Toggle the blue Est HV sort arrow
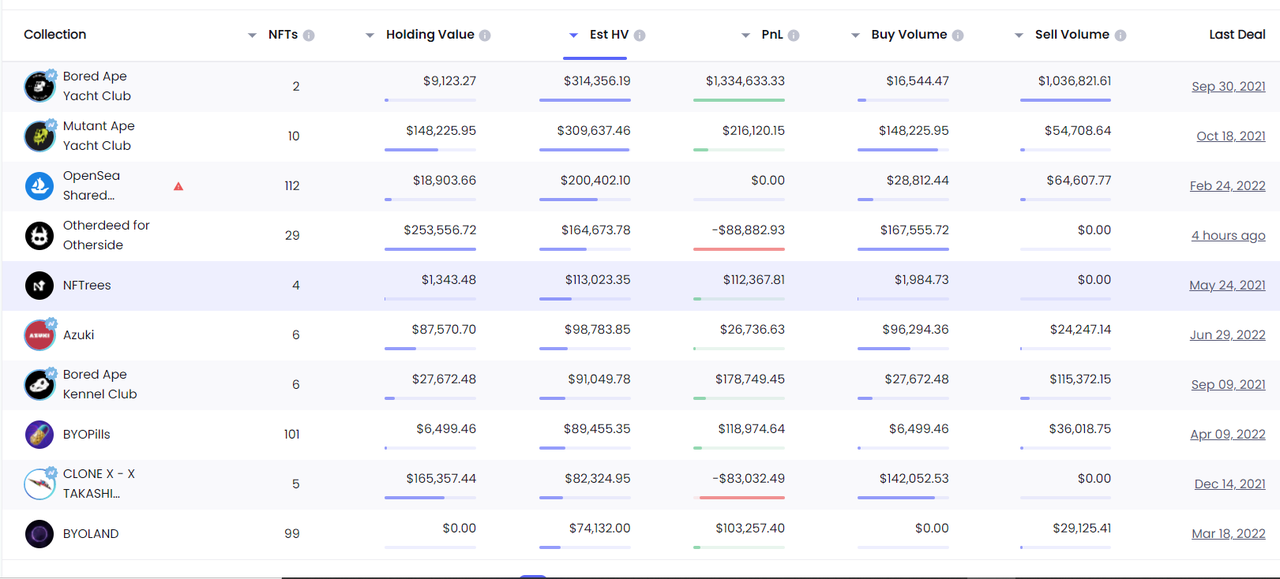The height and width of the screenshot is (579, 1280). tap(573, 36)
